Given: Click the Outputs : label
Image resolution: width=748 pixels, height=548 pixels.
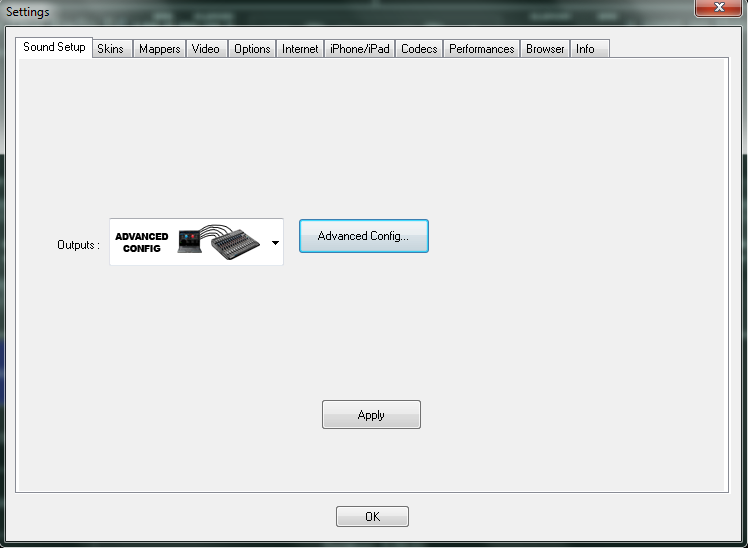Looking at the screenshot, I should coord(78,245).
